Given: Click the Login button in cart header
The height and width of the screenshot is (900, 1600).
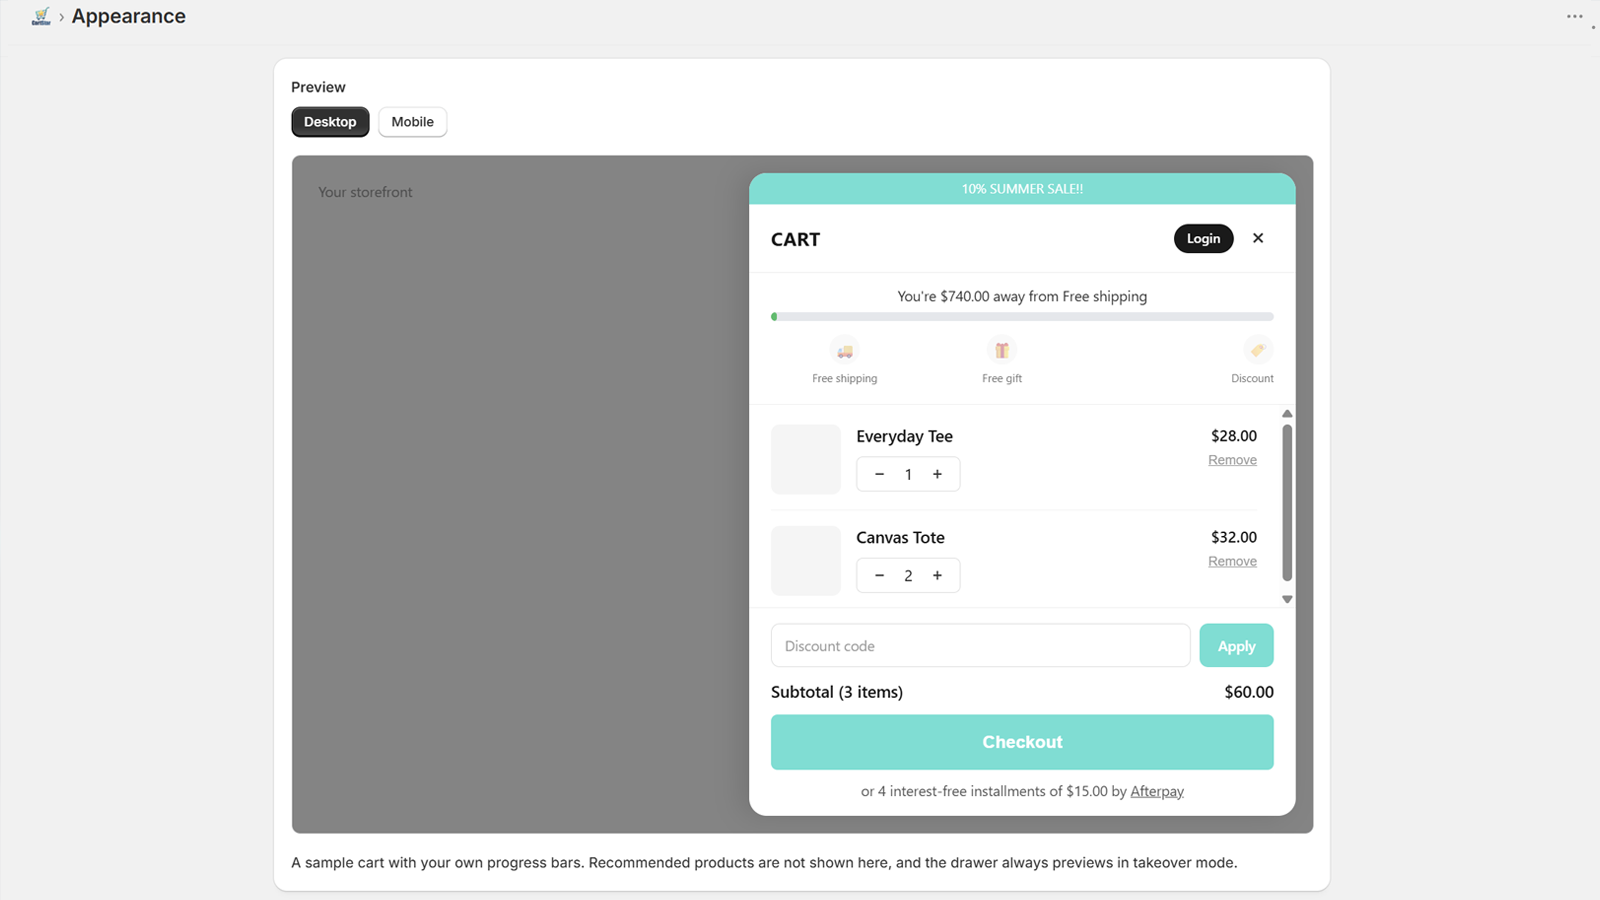Looking at the screenshot, I should pyautogui.click(x=1203, y=238).
